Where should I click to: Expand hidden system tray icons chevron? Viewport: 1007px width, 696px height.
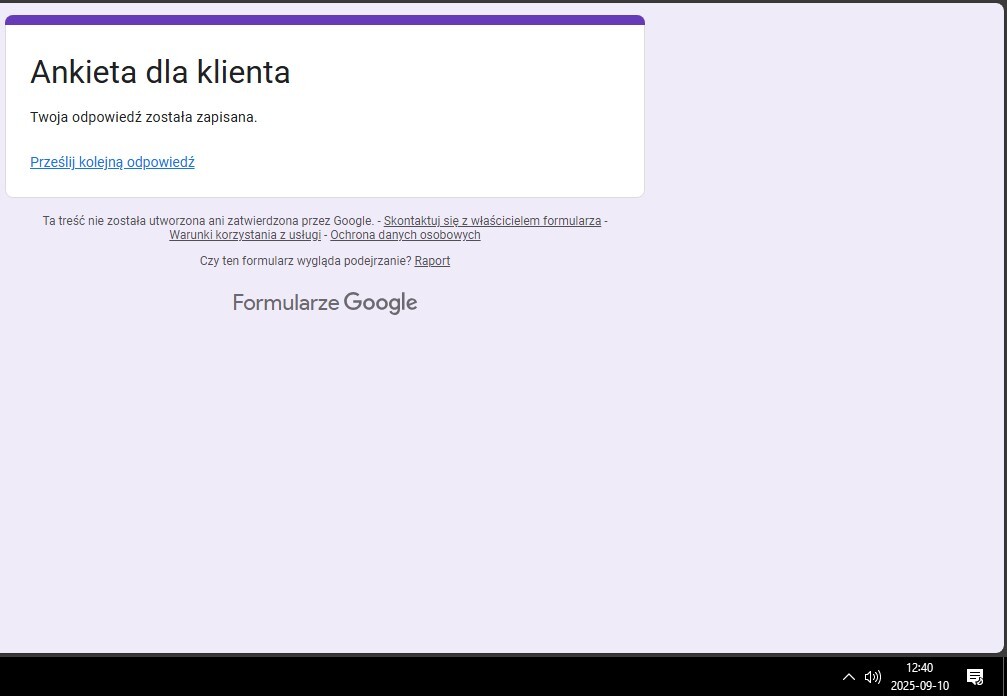(x=849, y=677)
